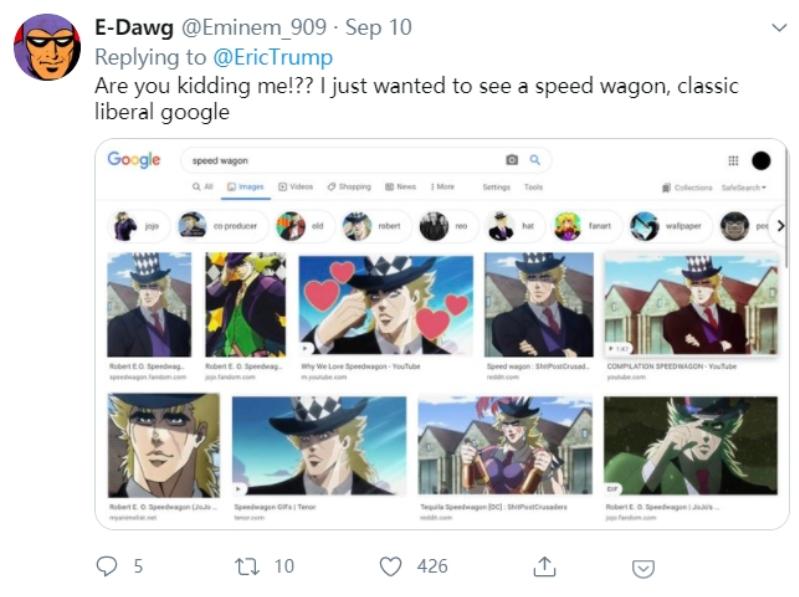Switch to the Videos search tab

(x=296, y=187)
